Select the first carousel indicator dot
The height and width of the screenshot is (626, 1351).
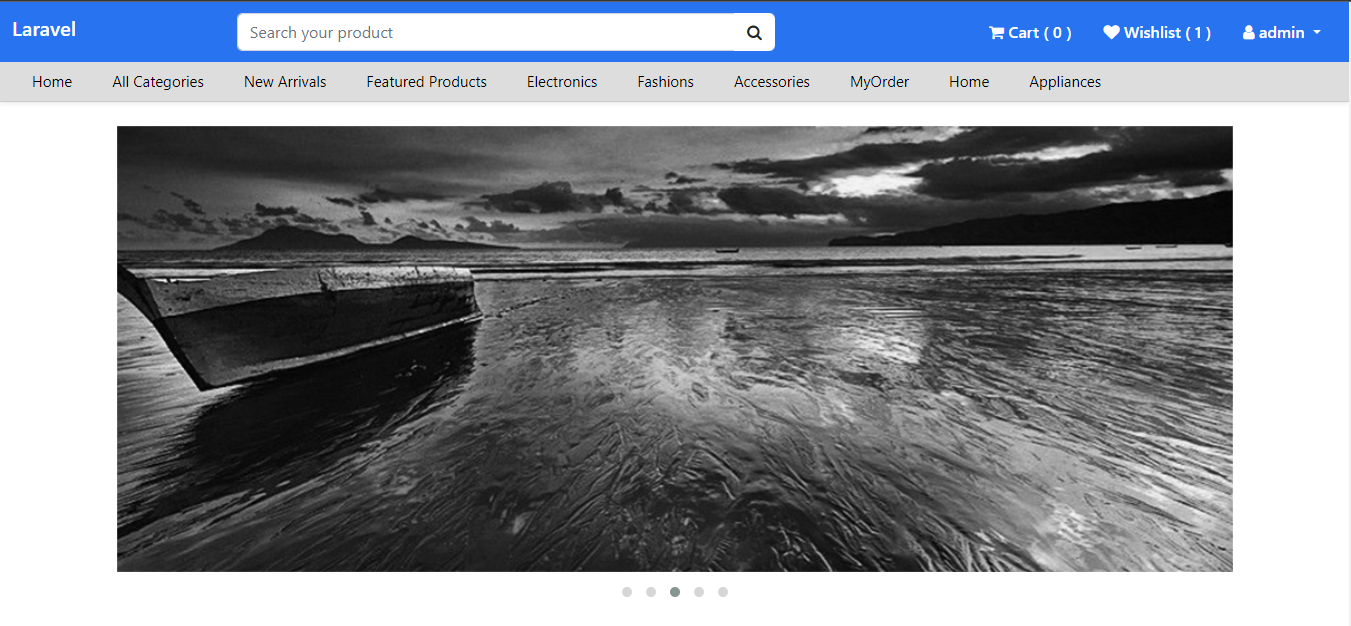click(627, 591)
